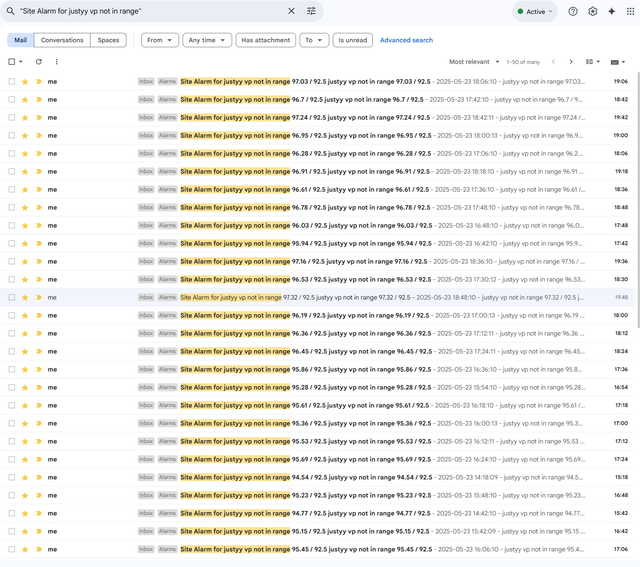Viewport: 640px width, 567px height.
Task: Open the select-all dropdown arrow
Action: coord(21,62)
